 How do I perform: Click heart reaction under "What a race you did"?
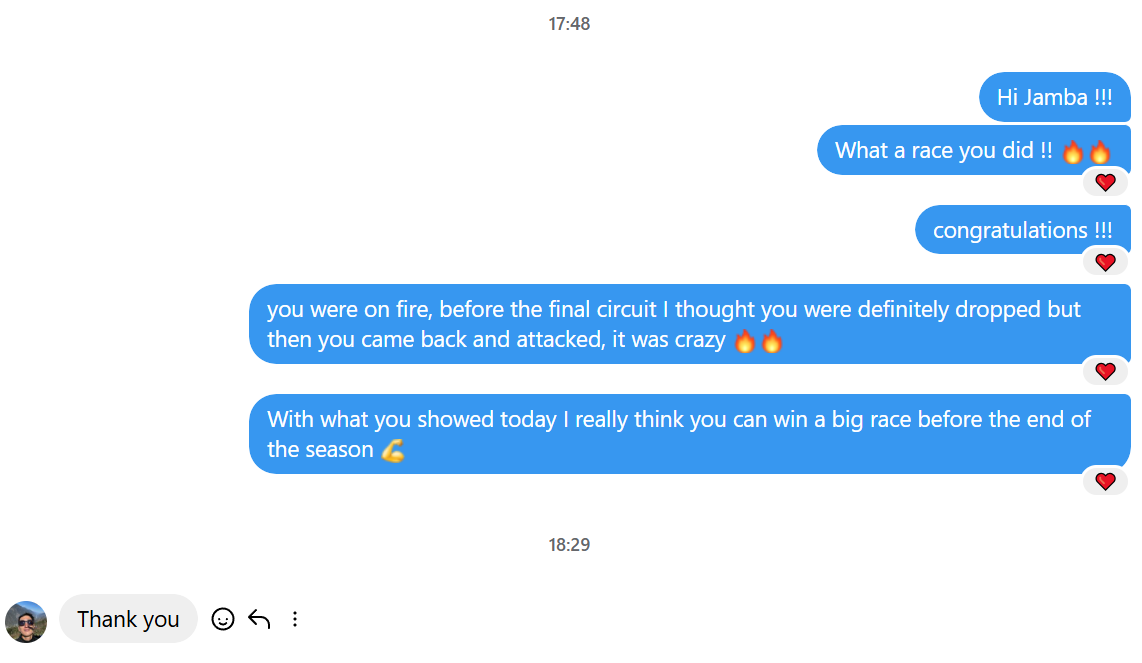pos(1105,183)
